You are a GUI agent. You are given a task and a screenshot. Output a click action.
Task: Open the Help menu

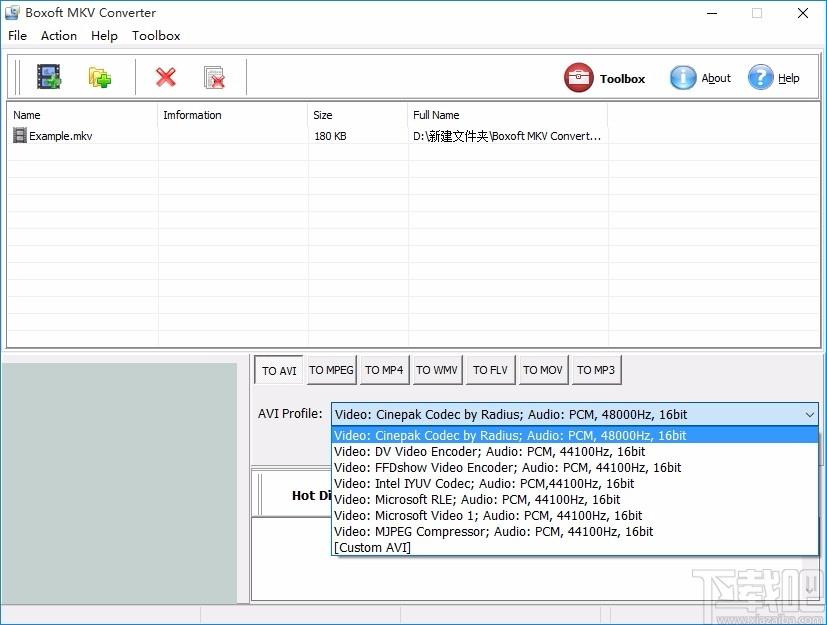tap(104, 35)
